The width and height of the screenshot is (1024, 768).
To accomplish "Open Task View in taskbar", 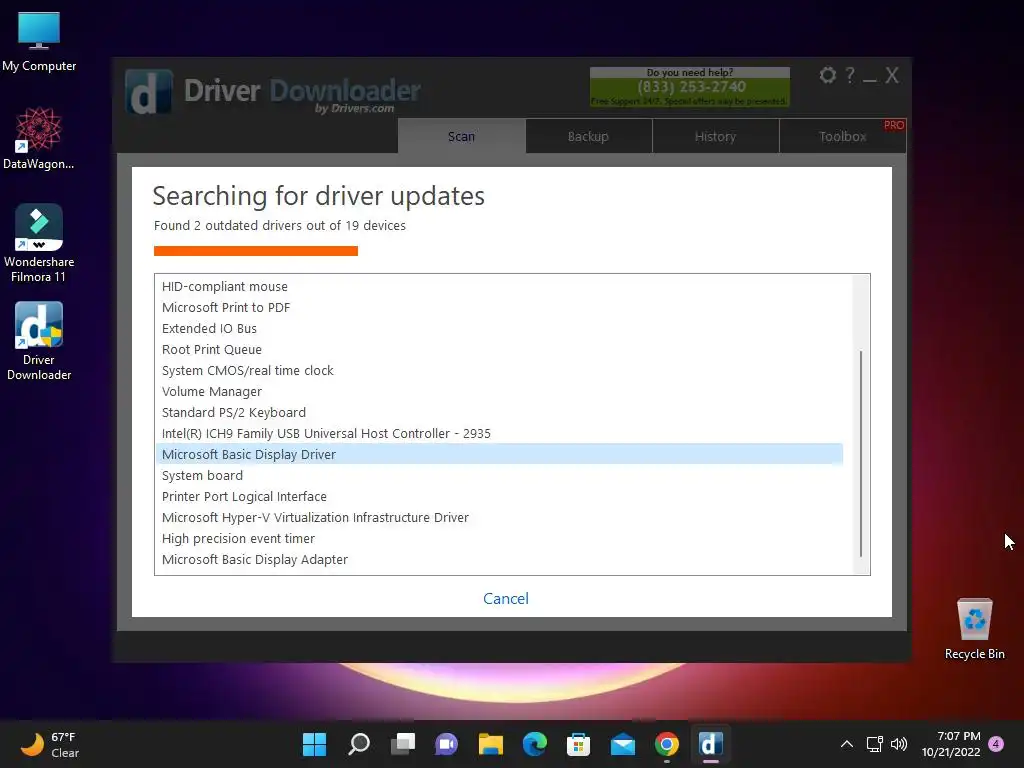I will [403, 744].
